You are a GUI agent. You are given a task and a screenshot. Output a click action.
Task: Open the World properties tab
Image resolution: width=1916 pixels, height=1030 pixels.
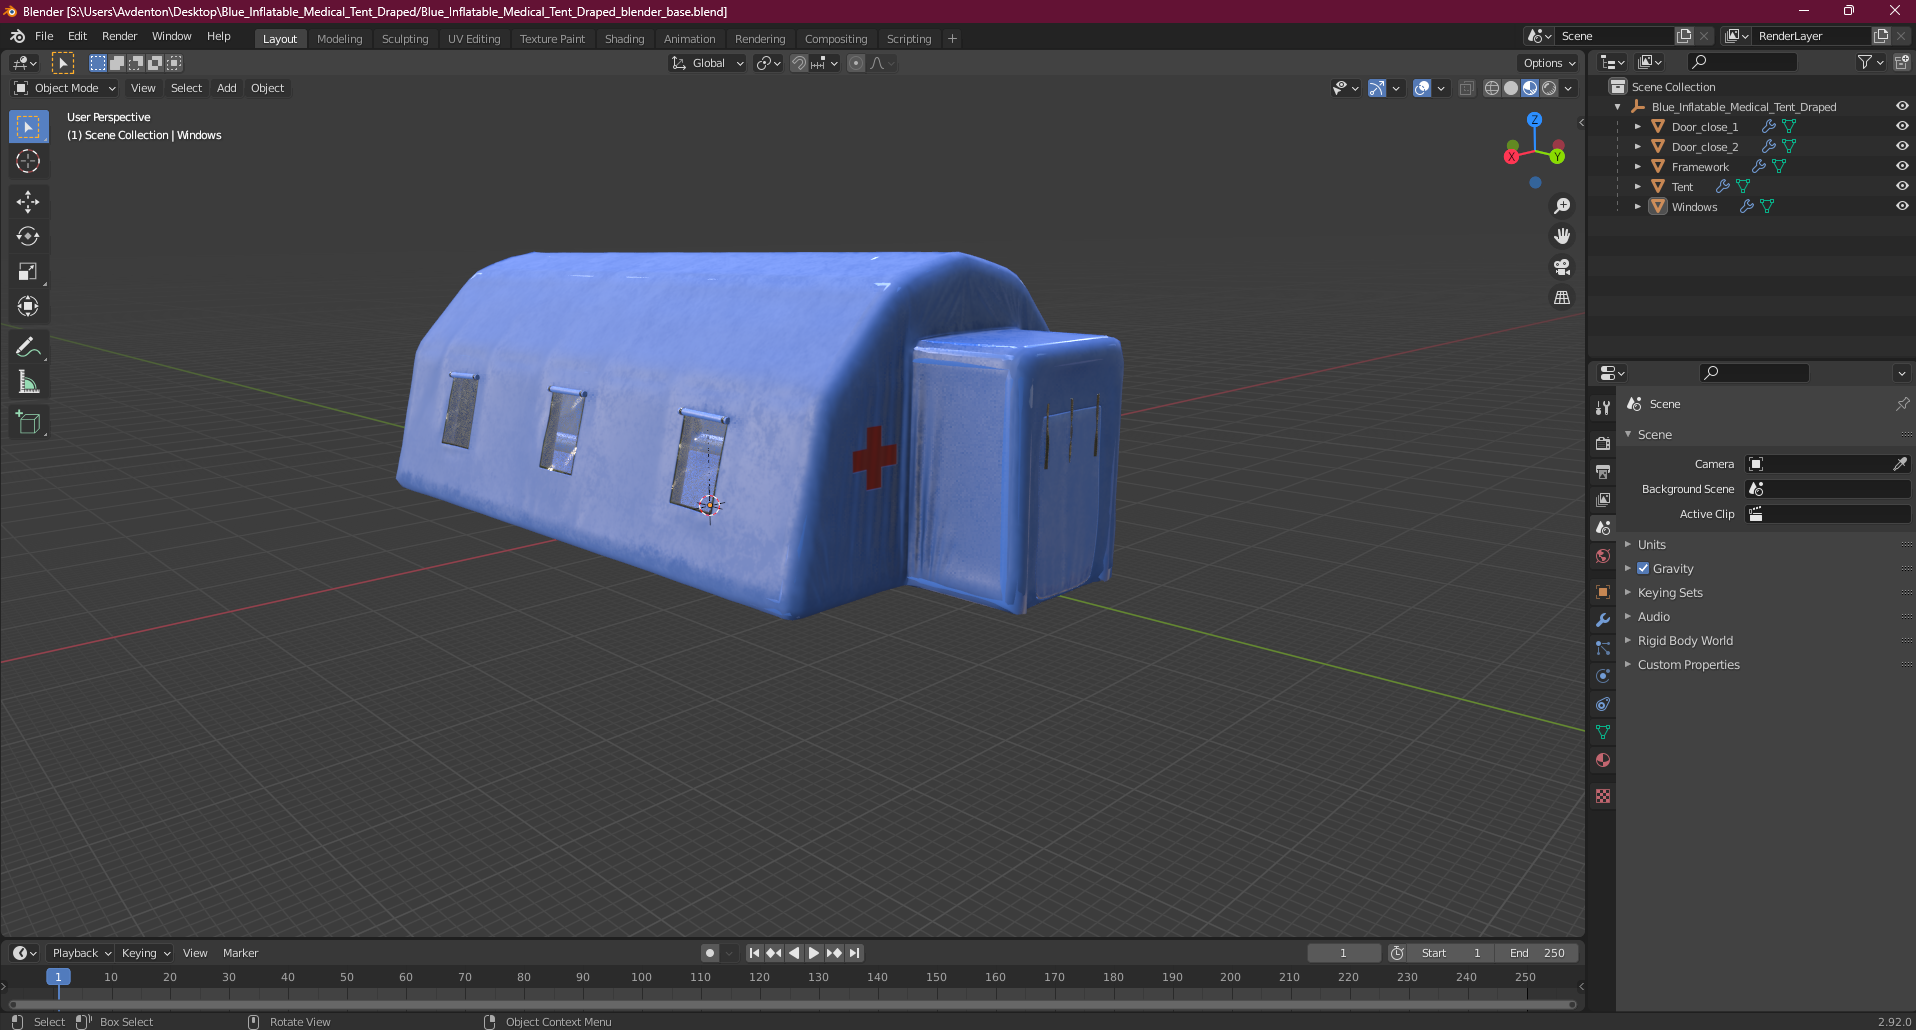tap(1603, 556)
